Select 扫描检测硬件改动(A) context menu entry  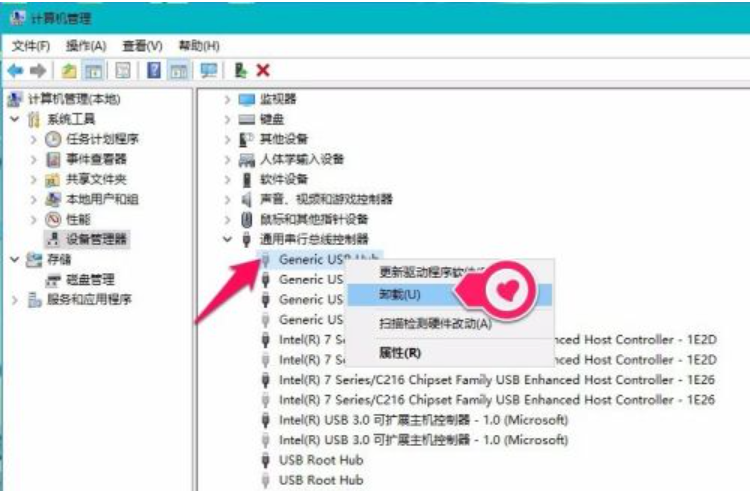point(435,323)
